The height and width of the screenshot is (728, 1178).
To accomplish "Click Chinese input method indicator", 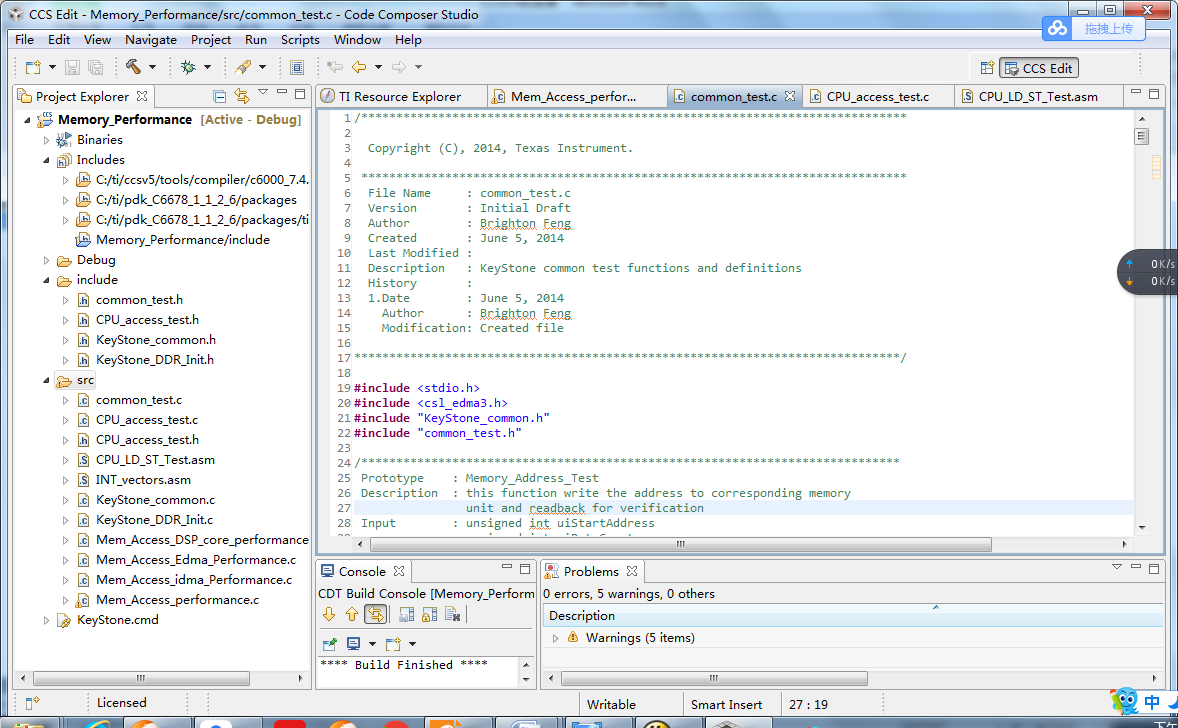I will pyautogui.click(x=1152, y=702).
